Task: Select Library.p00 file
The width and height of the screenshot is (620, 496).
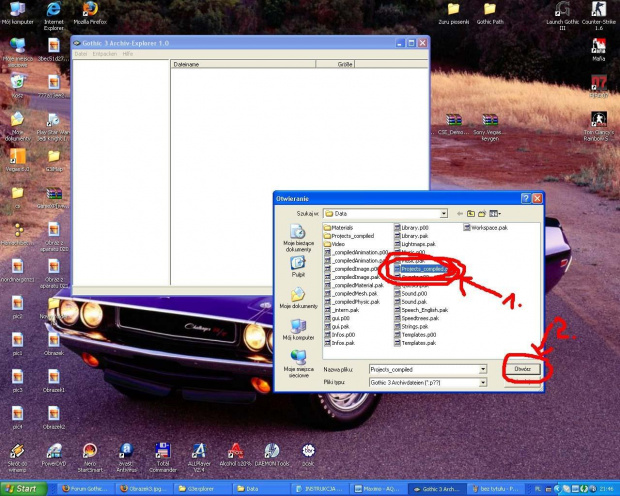Action: pos(411,227)
